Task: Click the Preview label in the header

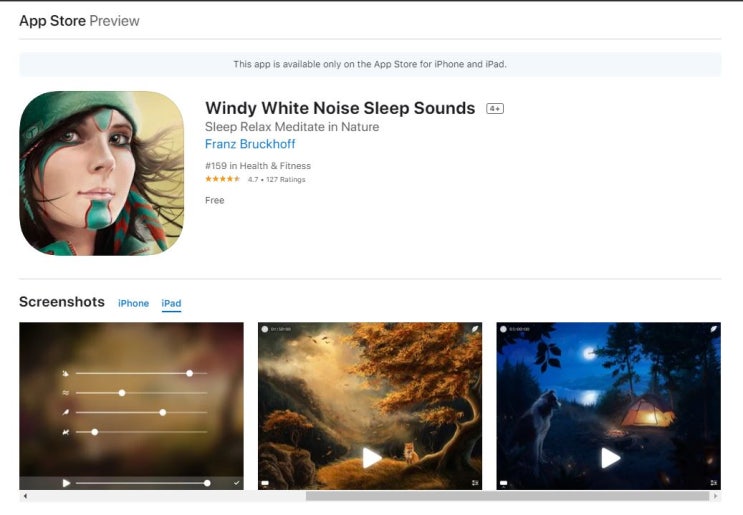Action: [114, 21]
